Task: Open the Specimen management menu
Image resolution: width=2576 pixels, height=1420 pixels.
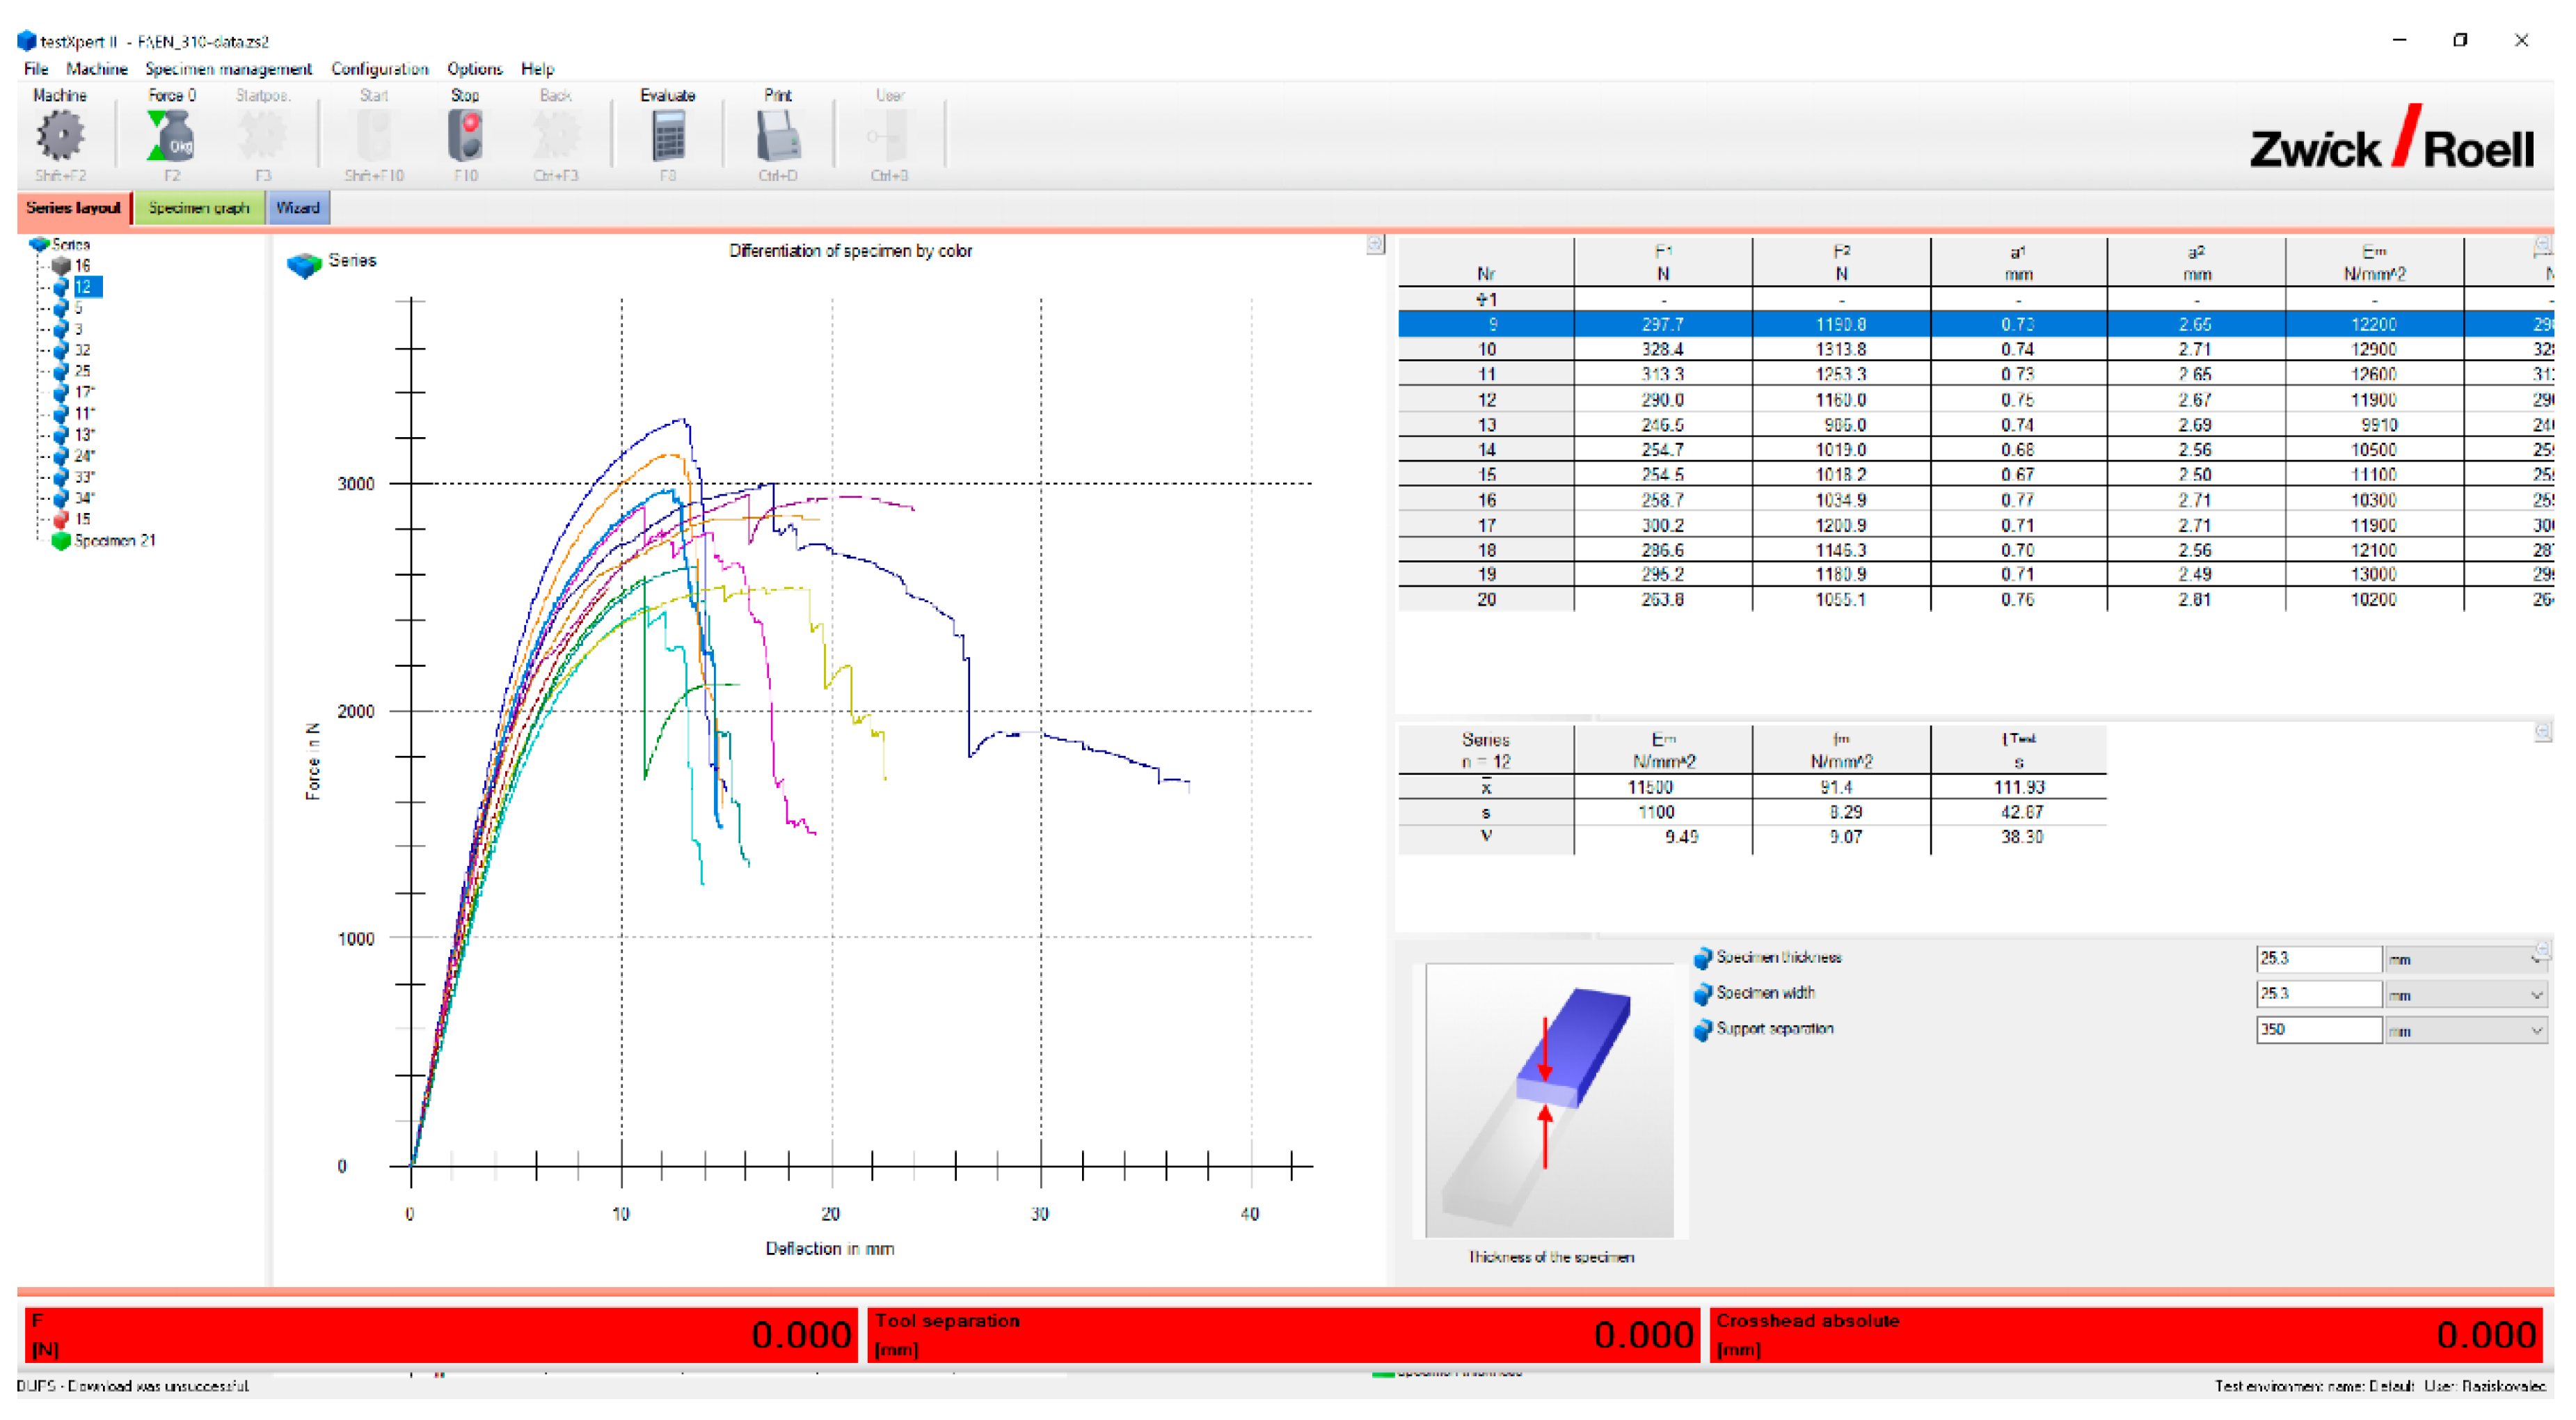Action: click(228, 69)
